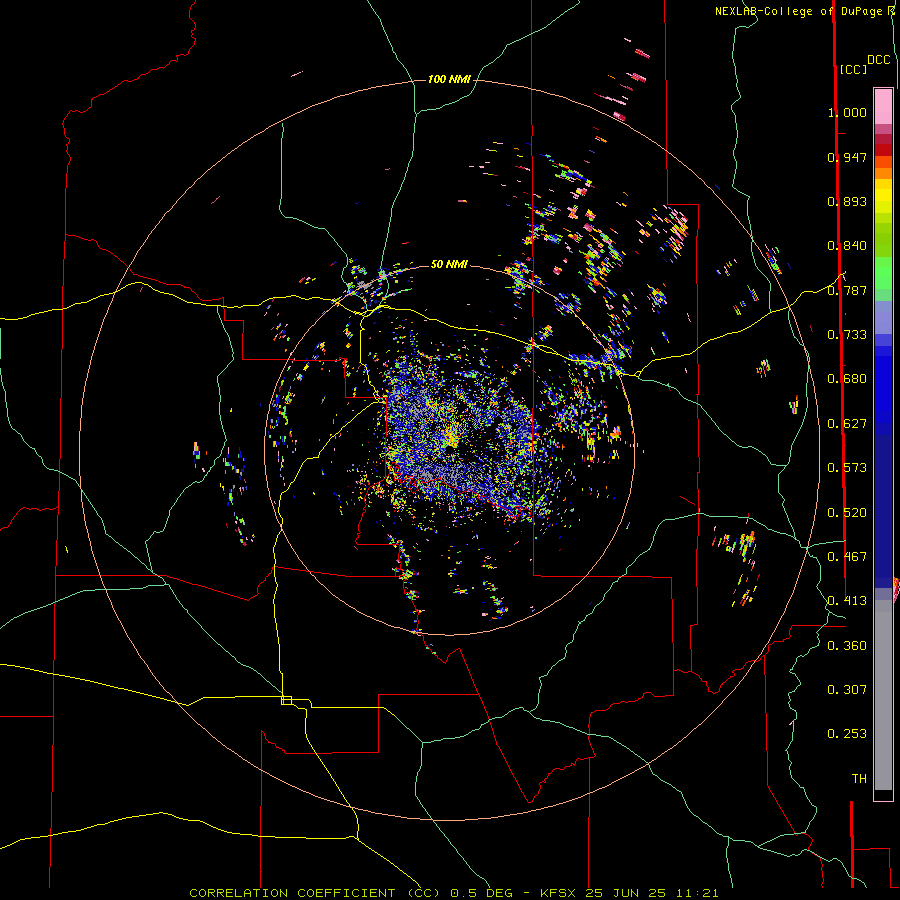This screenshot has width=900, height=900.
Task: Pick the gray swatch in the color scale
Action: (x=883, y=695)
